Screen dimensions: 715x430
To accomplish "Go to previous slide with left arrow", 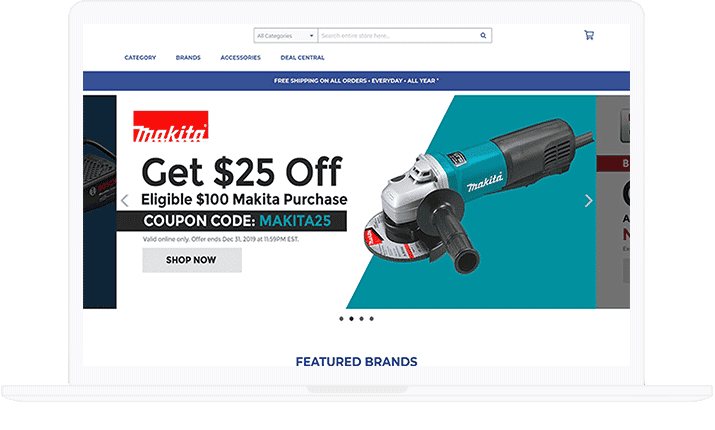I will coord(124,201).
